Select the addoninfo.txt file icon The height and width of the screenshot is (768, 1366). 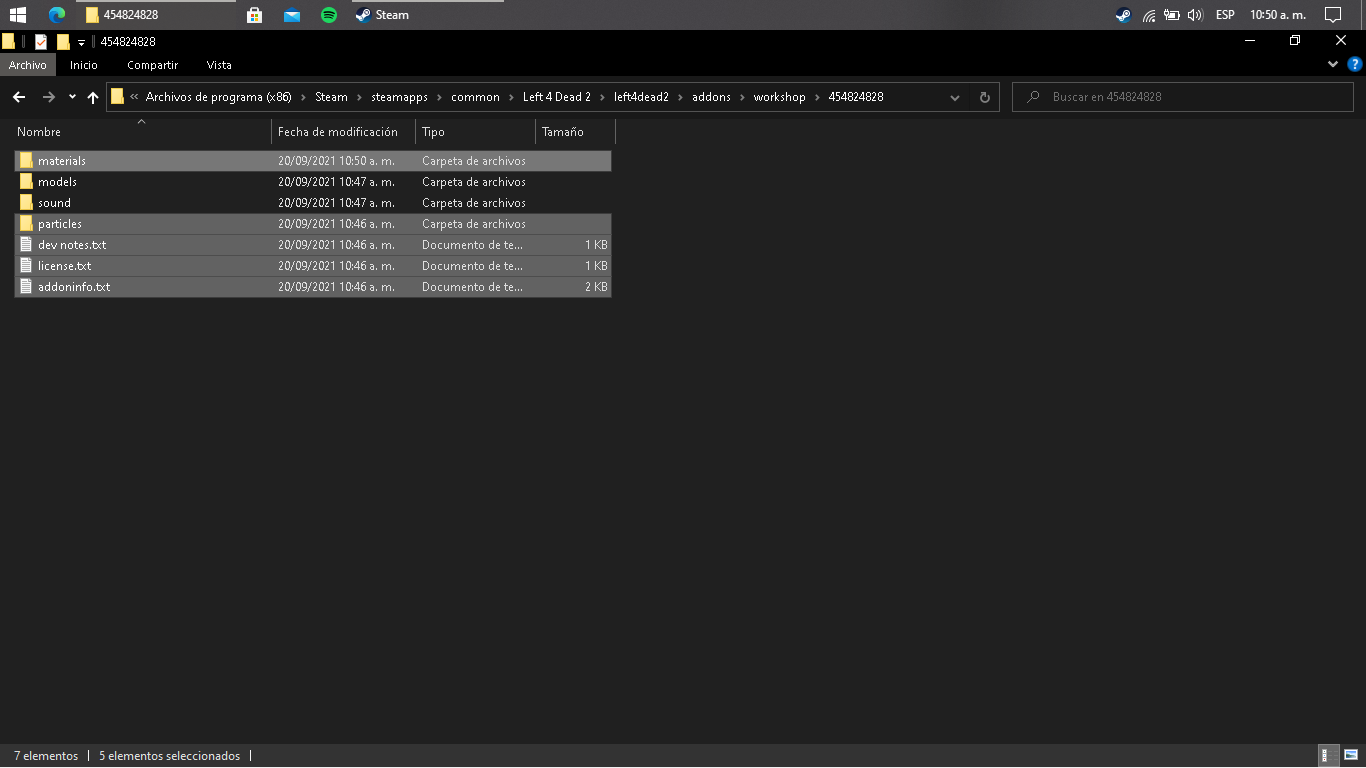(x=27, y=287)
